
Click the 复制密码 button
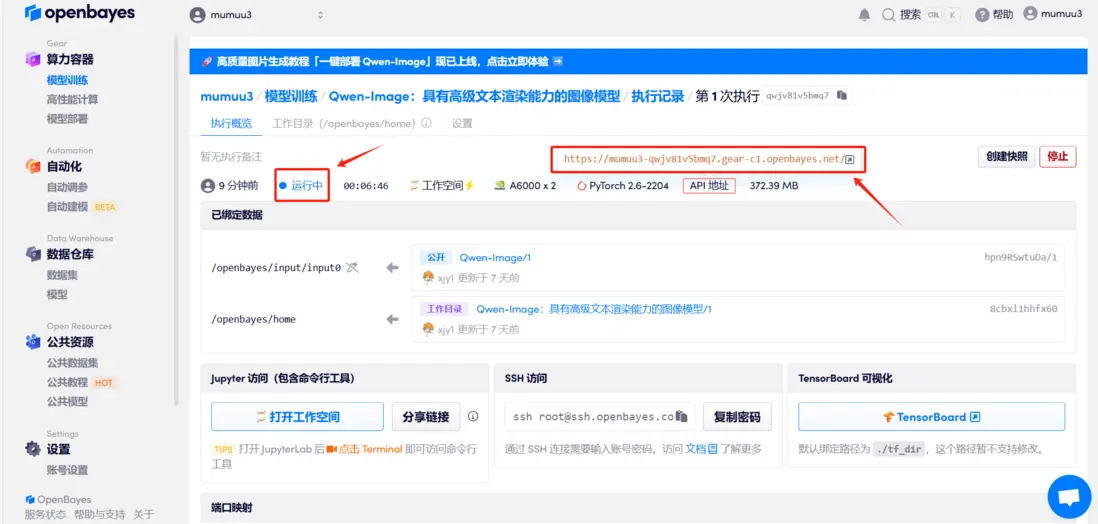pos(737,417)
